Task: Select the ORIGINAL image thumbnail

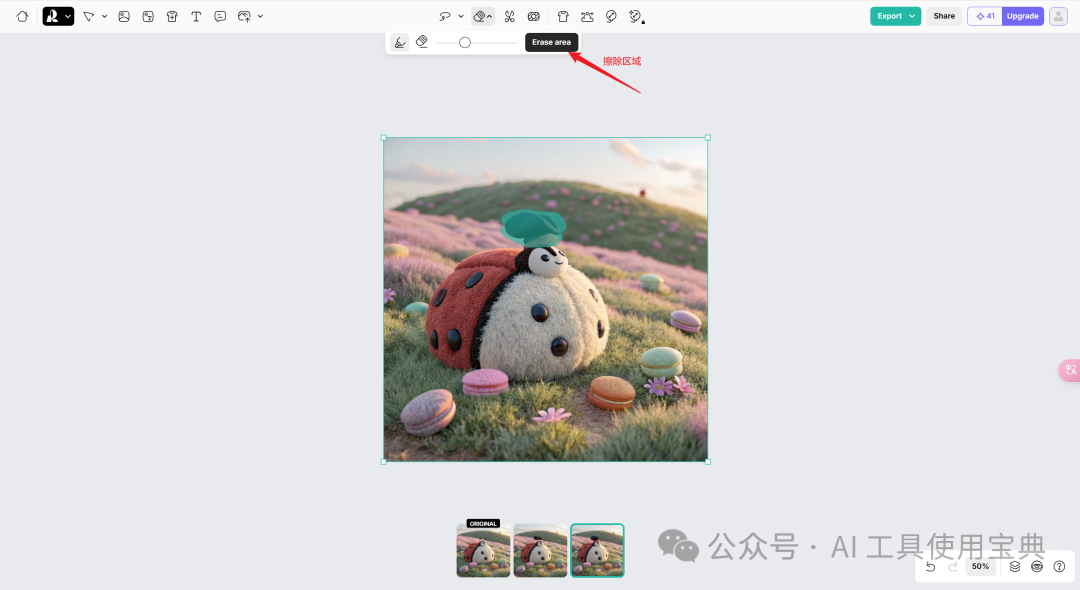Action: click(x=483, y=550)
